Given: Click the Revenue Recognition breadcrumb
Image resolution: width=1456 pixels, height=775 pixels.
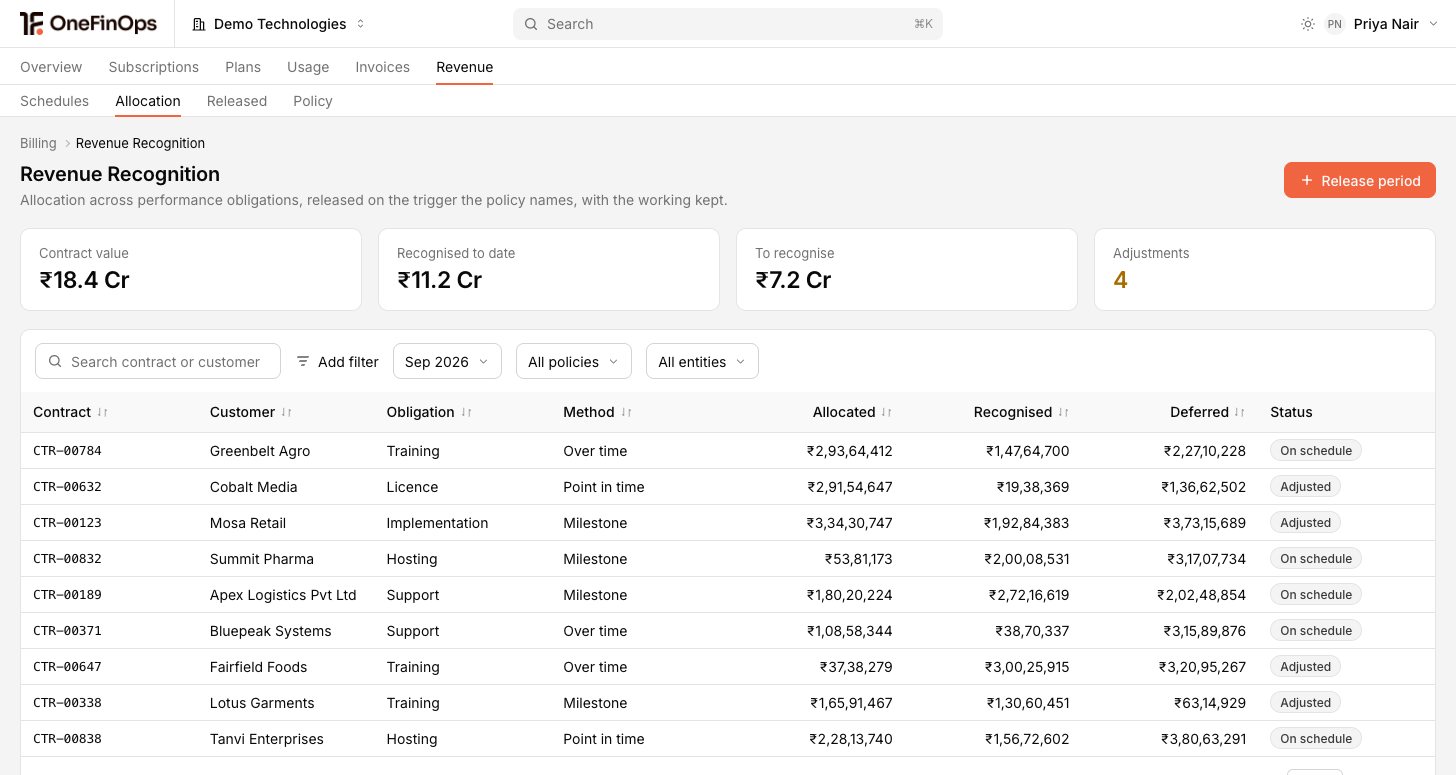Looking at the screenshot, I should (x=140, y=143).
